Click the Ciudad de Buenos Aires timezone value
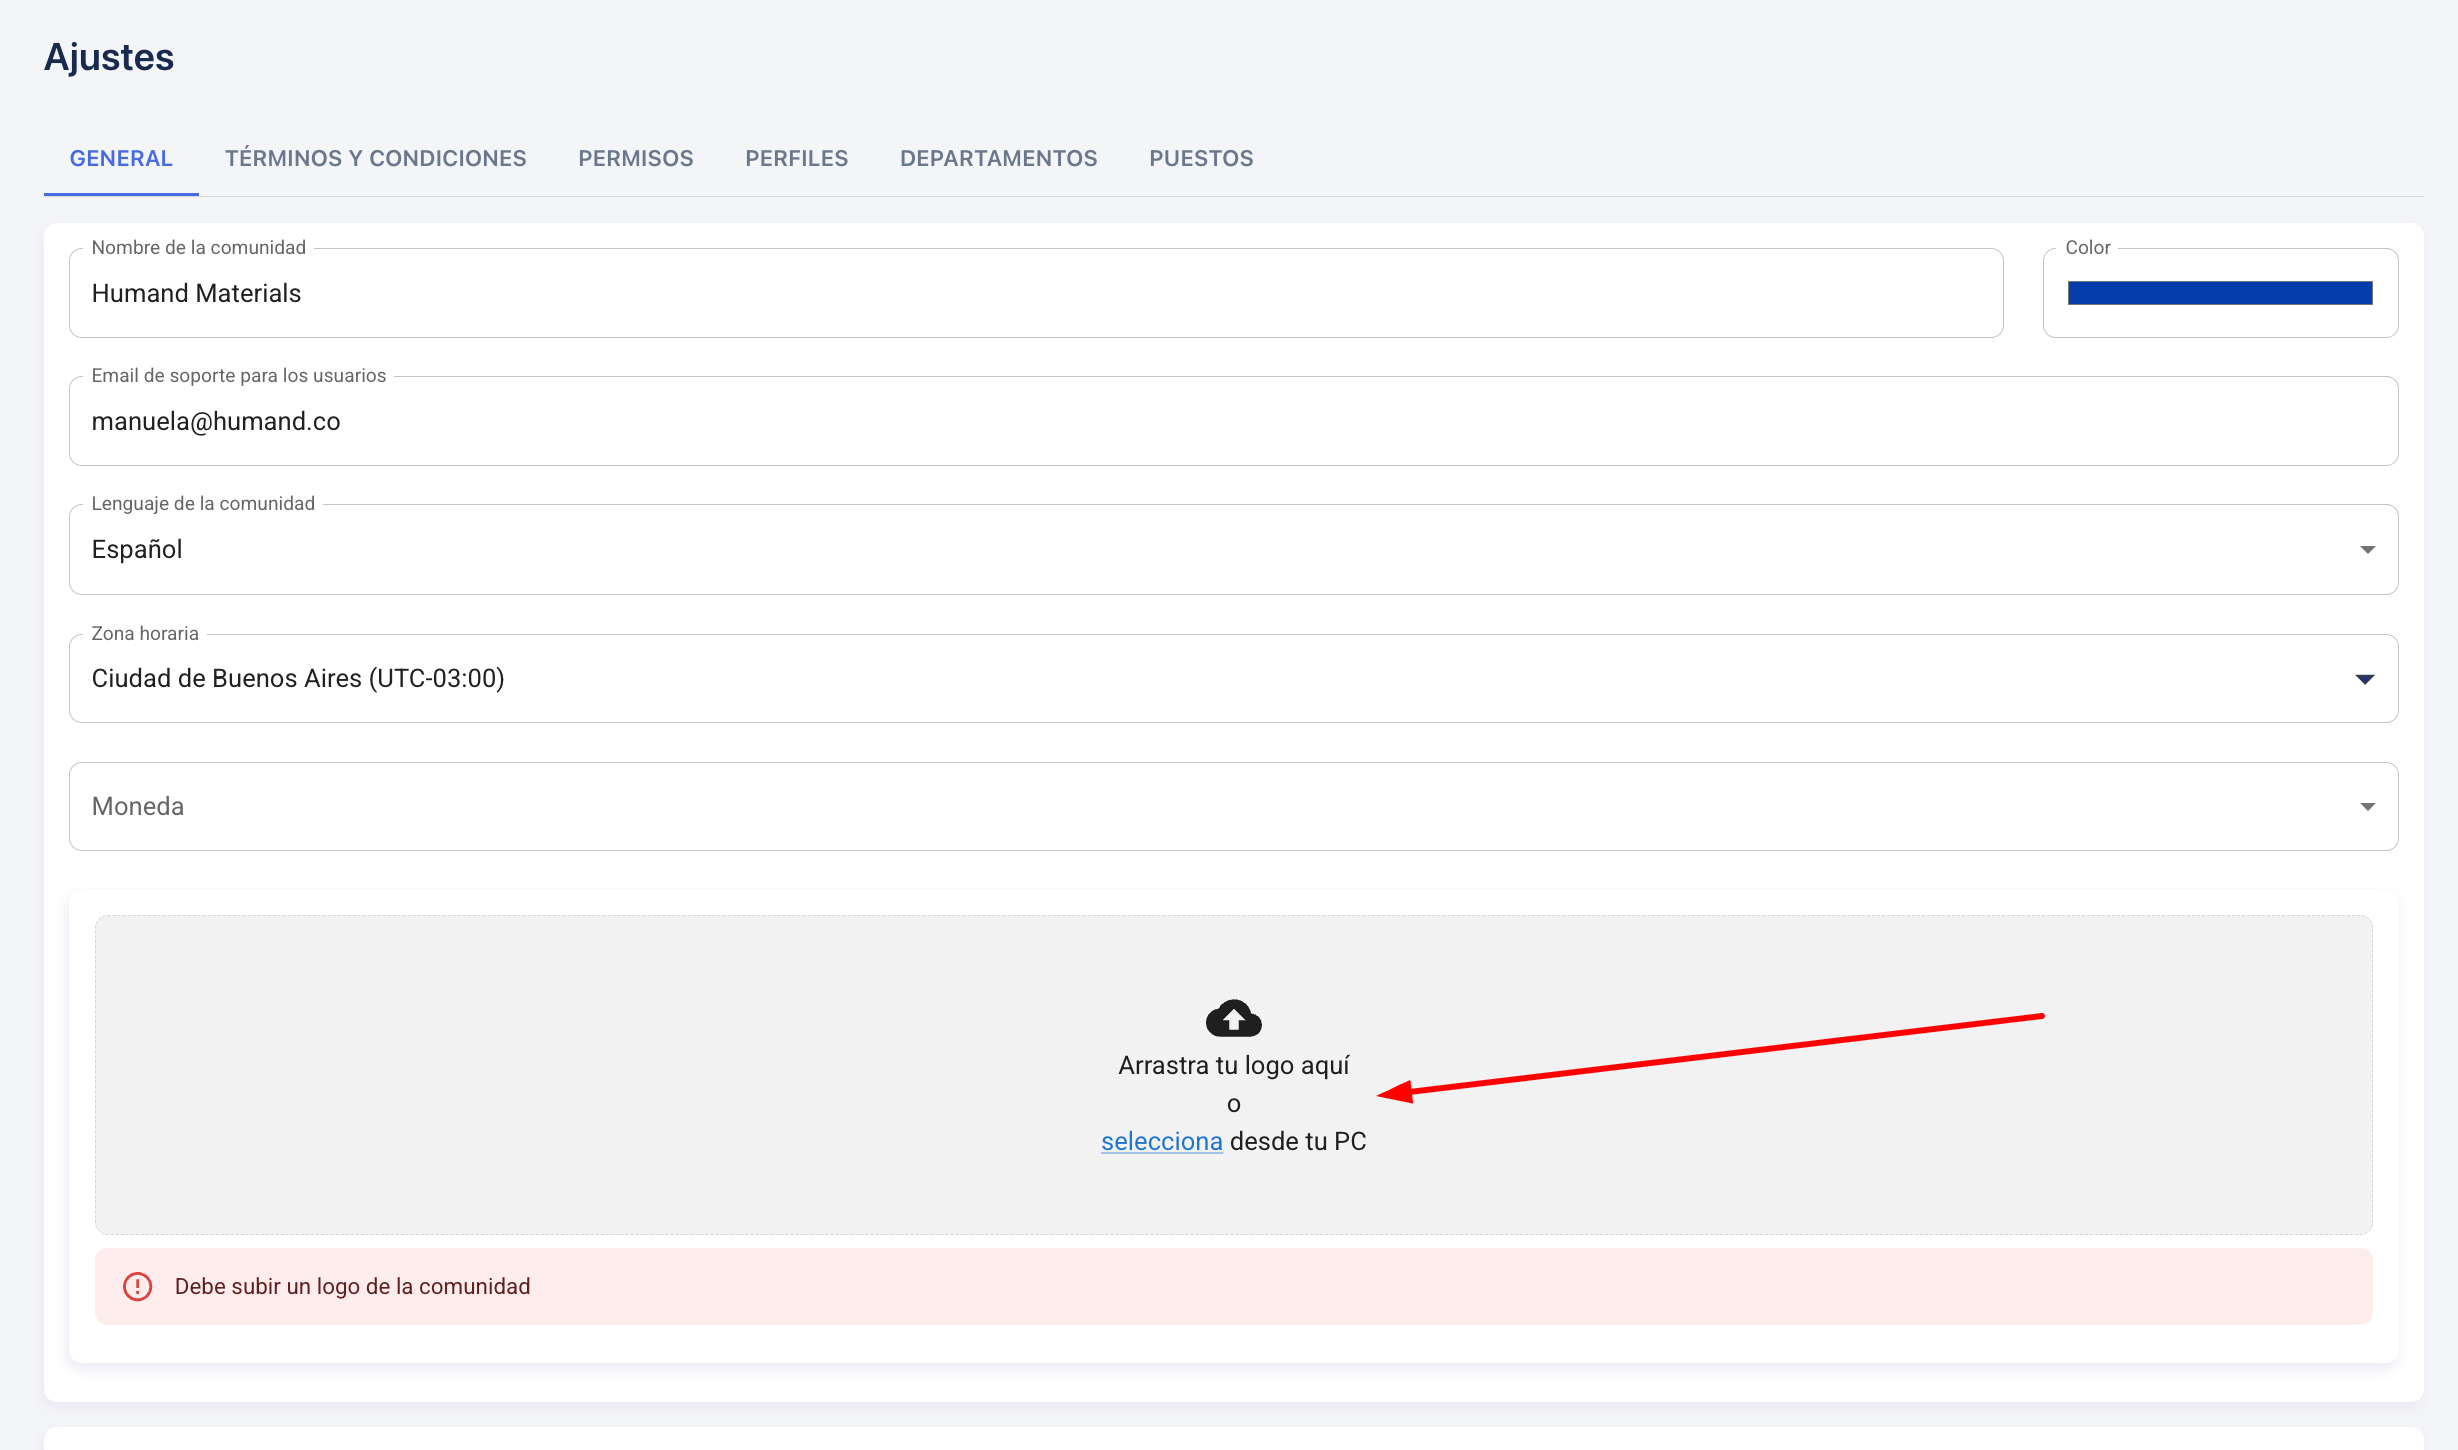The image size is (2458, 1450). coord(298,678)
